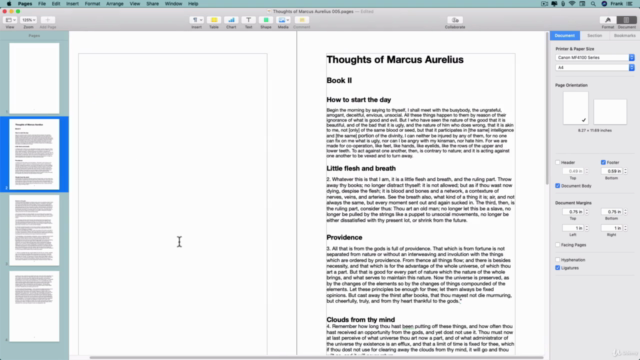Open the Arrange menu

tap(115, 4)
